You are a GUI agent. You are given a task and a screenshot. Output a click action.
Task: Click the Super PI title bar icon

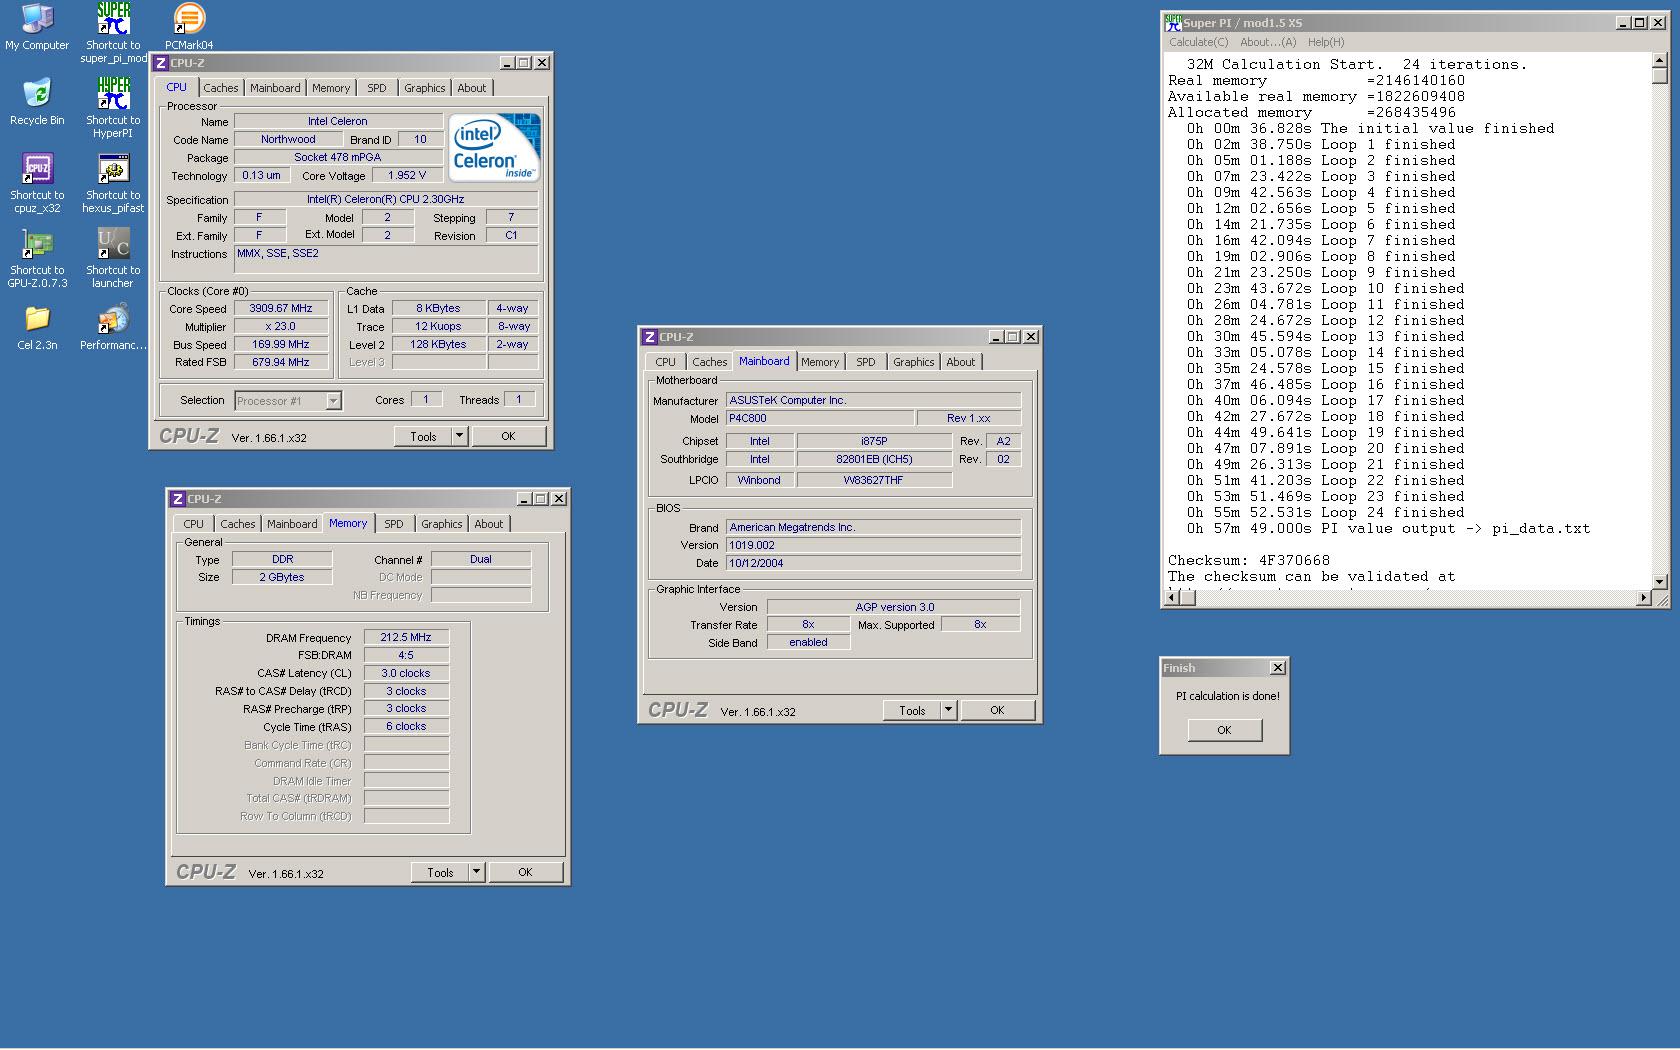pyautogui.click(x=1173, y=23)
